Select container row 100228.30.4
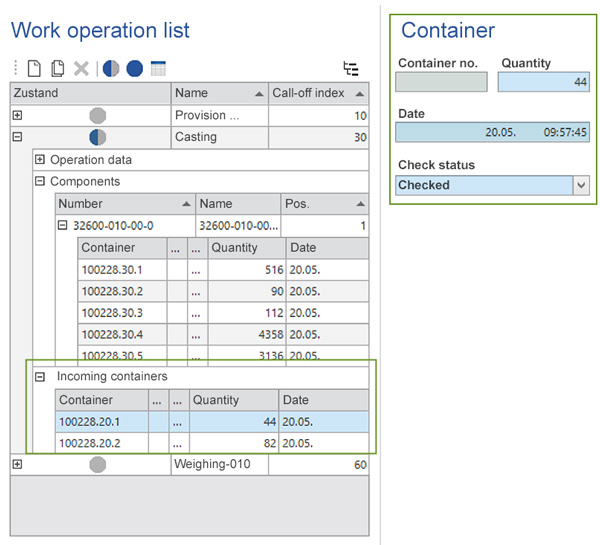This screenshot has height=545, width=600. pyautogui.click(x=223, y=335)
